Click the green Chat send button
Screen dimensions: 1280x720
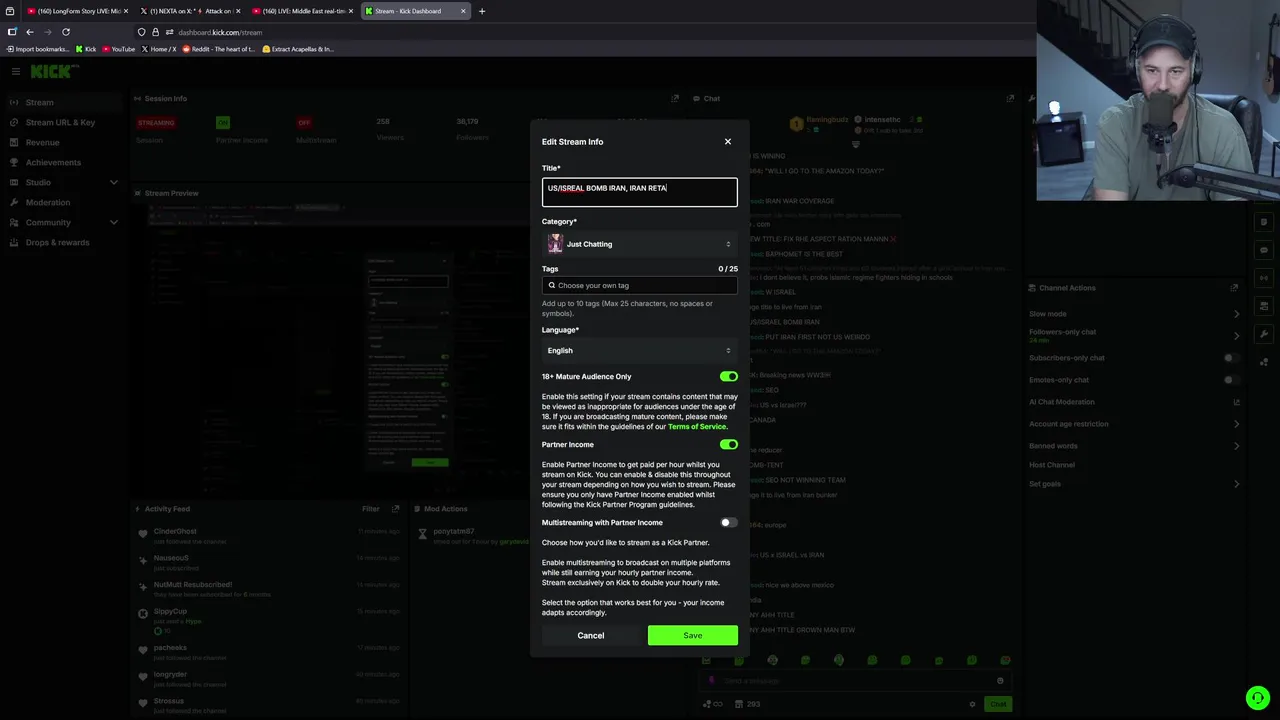[x=998, y=704]
